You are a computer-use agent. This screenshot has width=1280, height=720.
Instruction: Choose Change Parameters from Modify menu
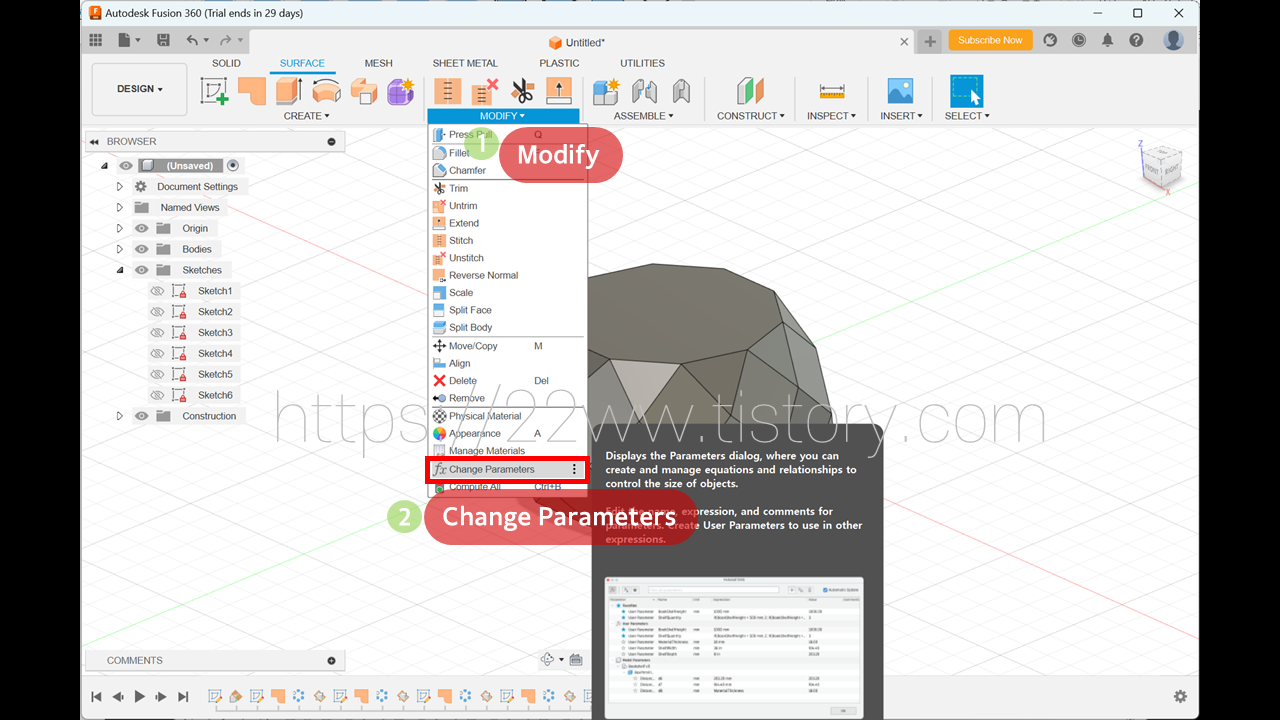pos(506,469)
